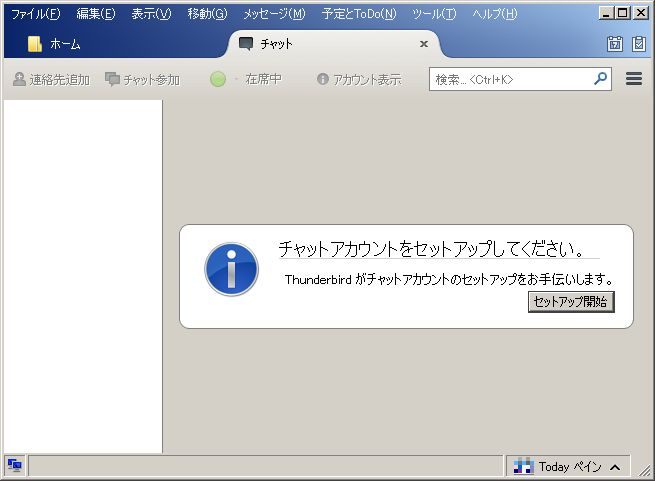Click the Today pane calendar icon
The height and width of the screenshot is (481, 655).
tap(524, 466)
